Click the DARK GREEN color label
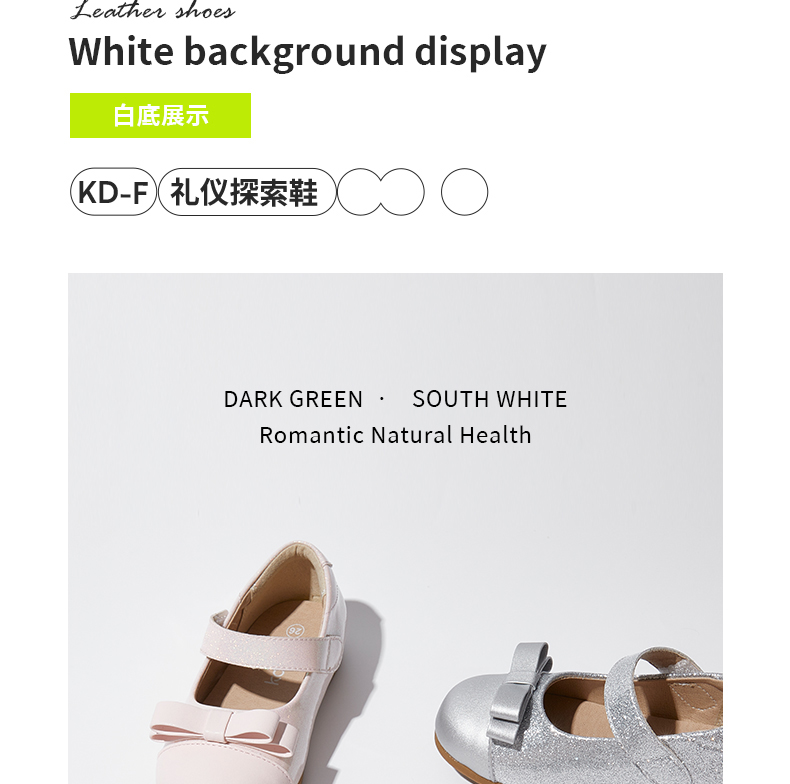Viewport: 790px width, 784px height. 293,399
